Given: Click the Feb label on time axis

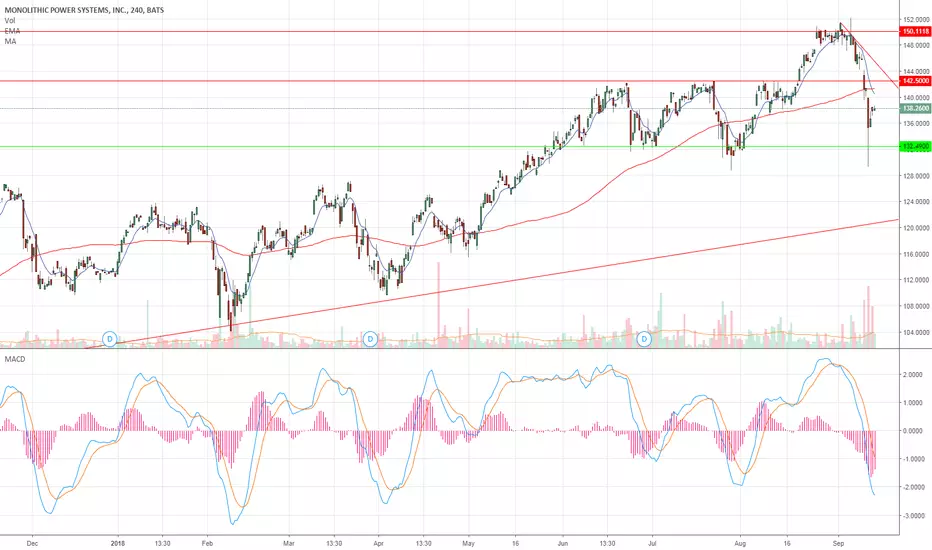Looking at the screenshot, I should 207,543.
